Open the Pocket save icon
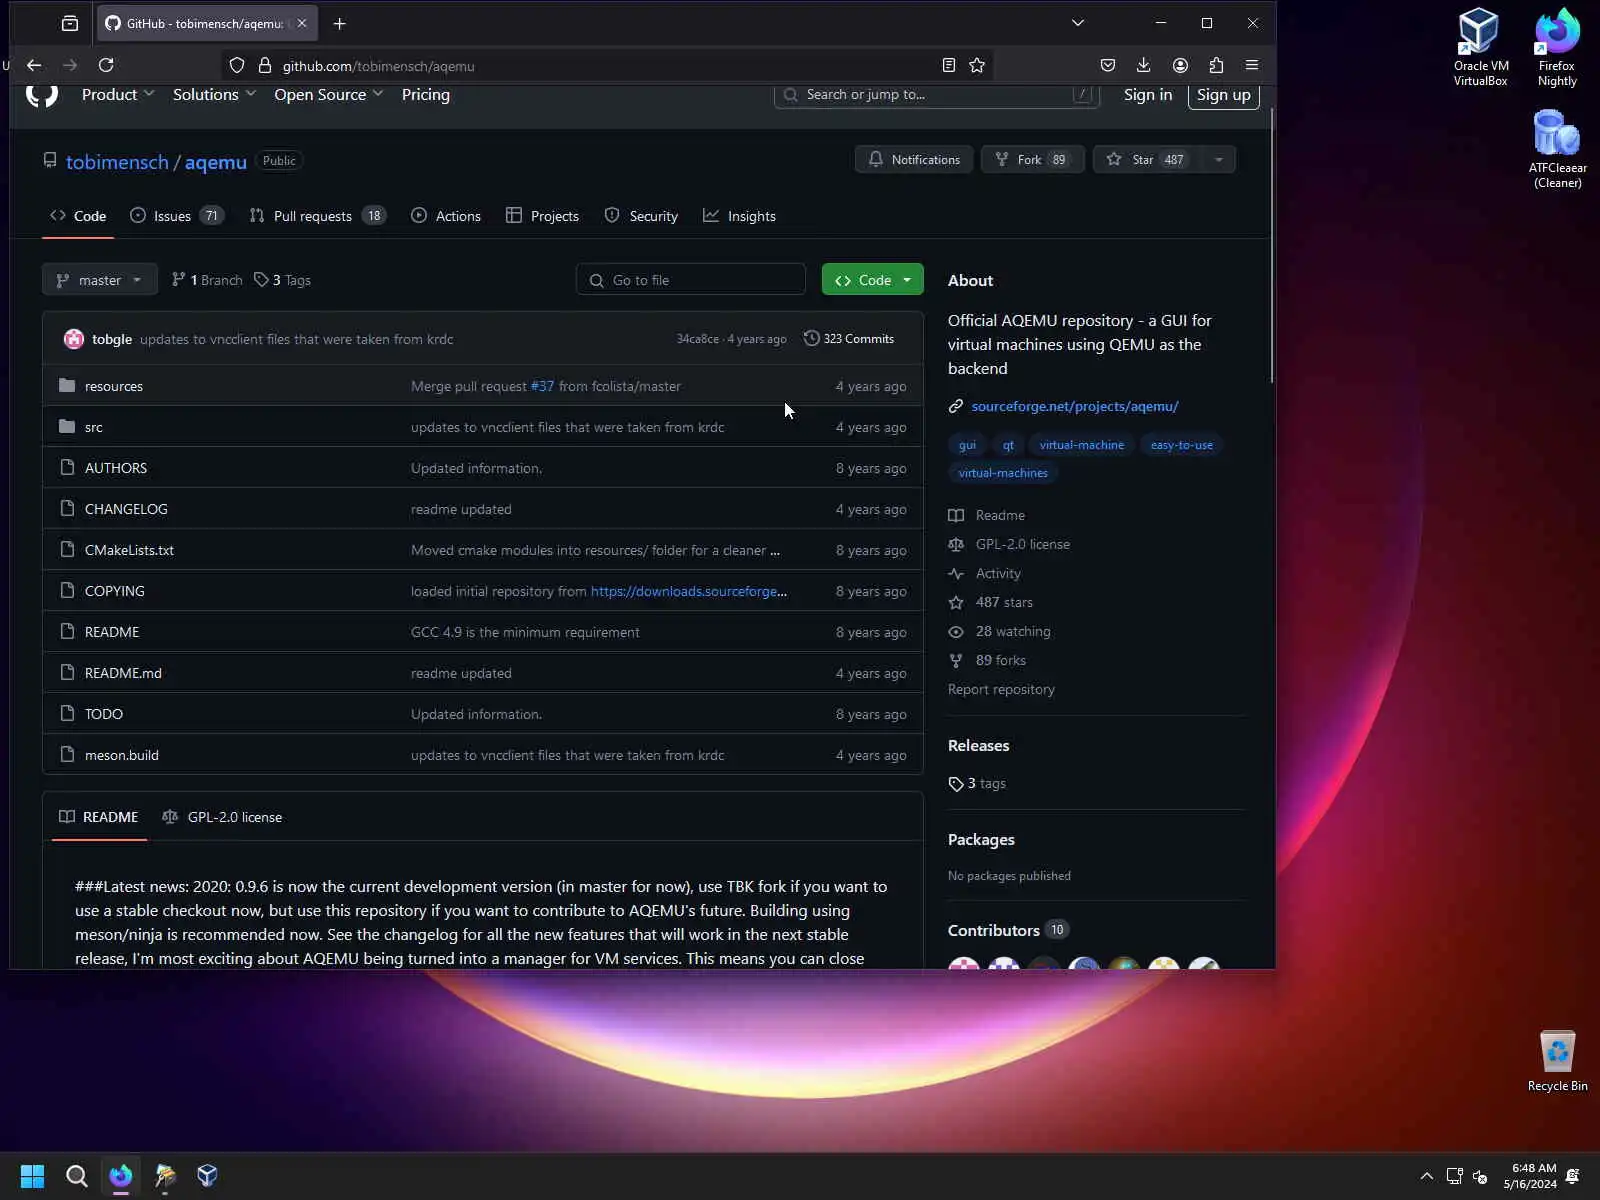Image resolution: width=1600 pixels, height=1200 pixels. coord(1108,65)
